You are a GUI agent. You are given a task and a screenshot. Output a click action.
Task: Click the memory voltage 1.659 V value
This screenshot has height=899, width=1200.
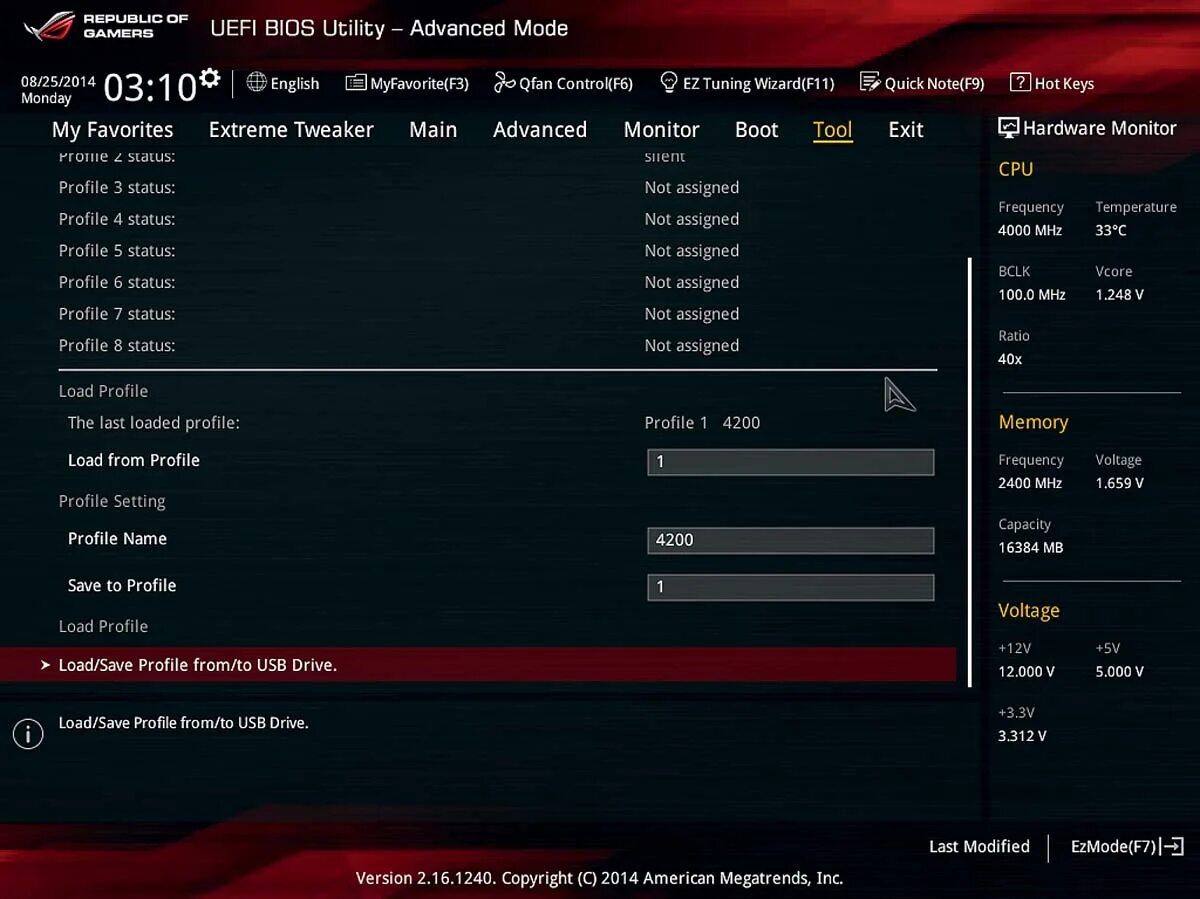(1119, 483)
